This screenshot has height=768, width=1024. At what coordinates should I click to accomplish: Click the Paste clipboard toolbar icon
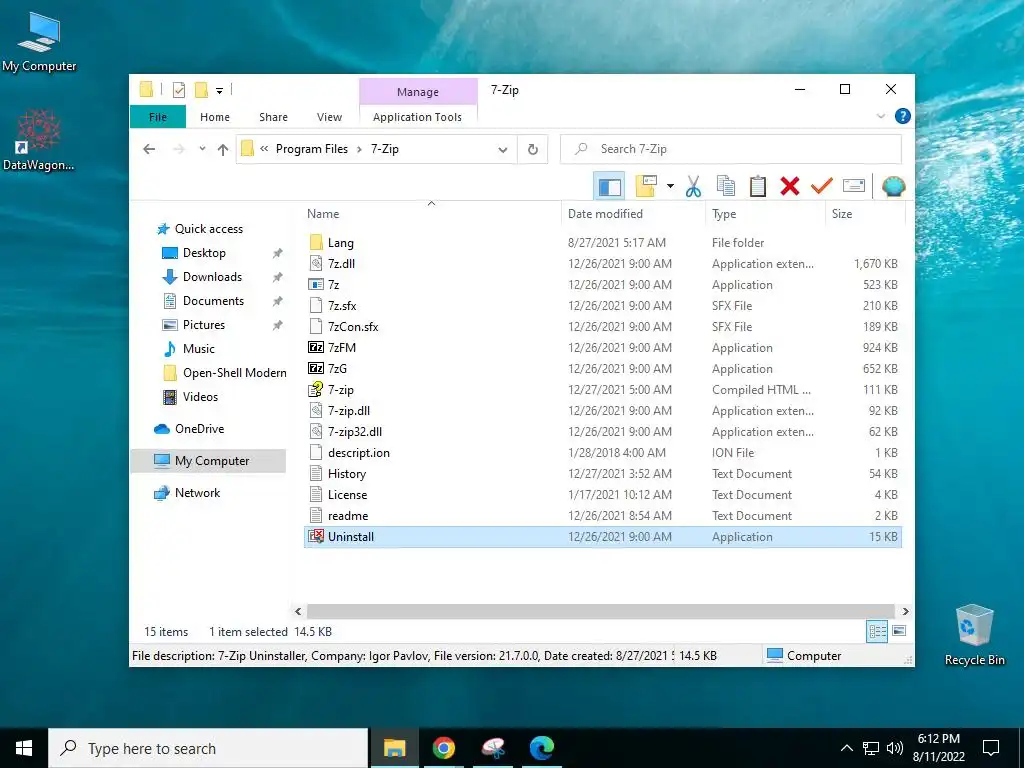click(x=758, y=187)
